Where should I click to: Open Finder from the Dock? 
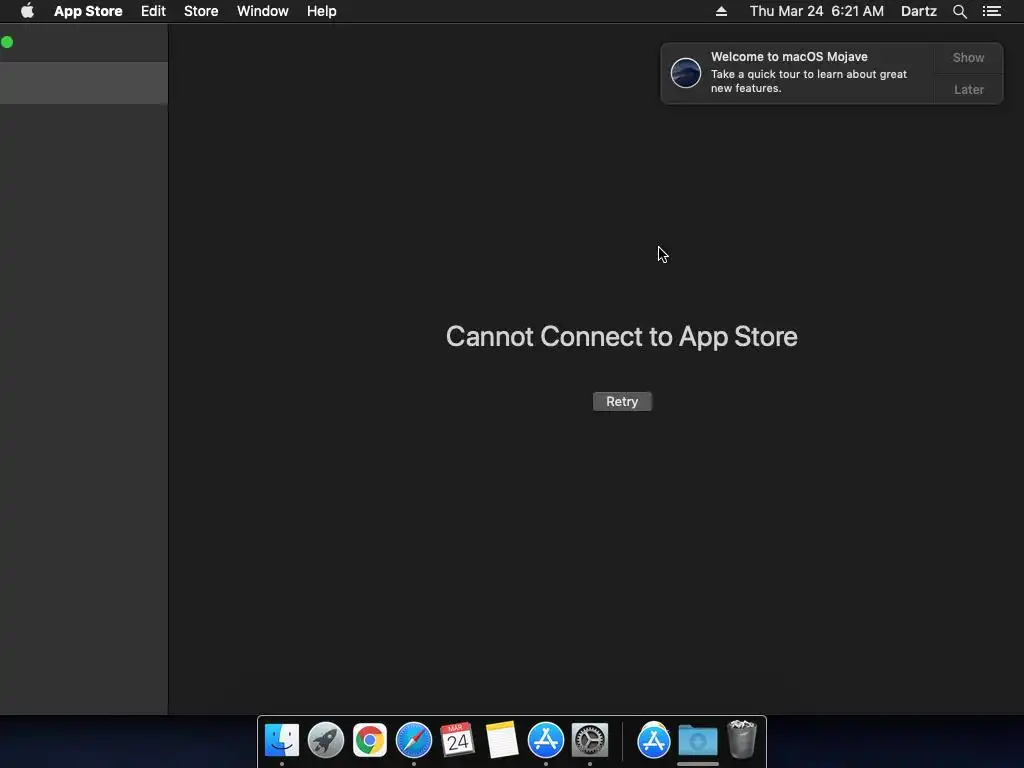(282, 740)
